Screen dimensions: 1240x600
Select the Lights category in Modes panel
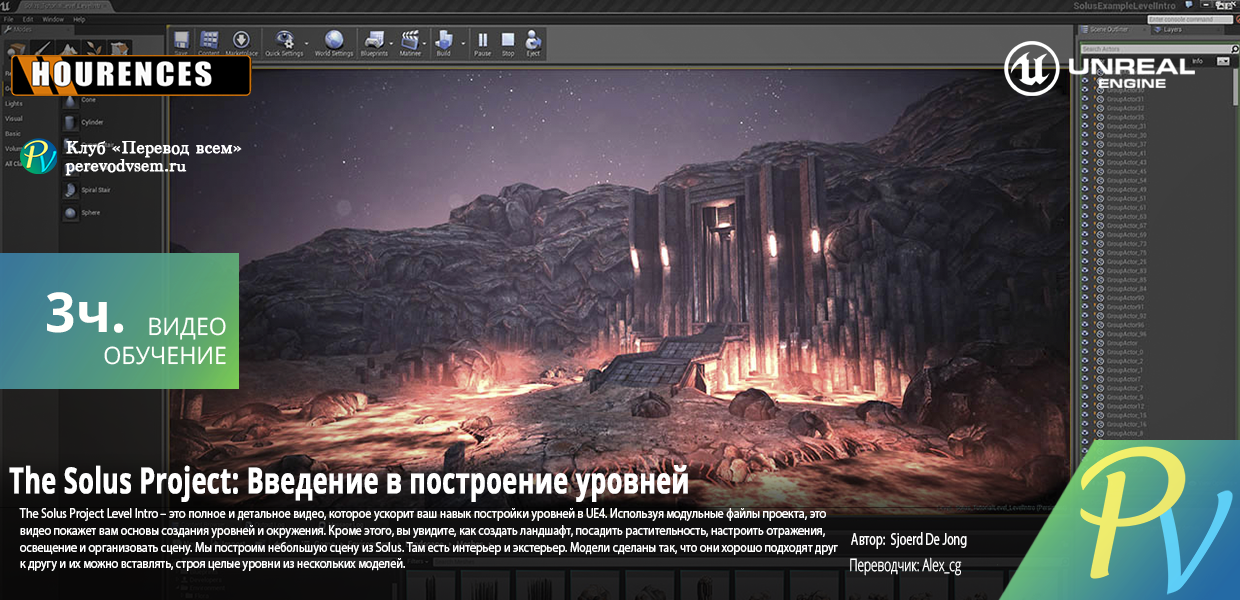click(13, 103)
